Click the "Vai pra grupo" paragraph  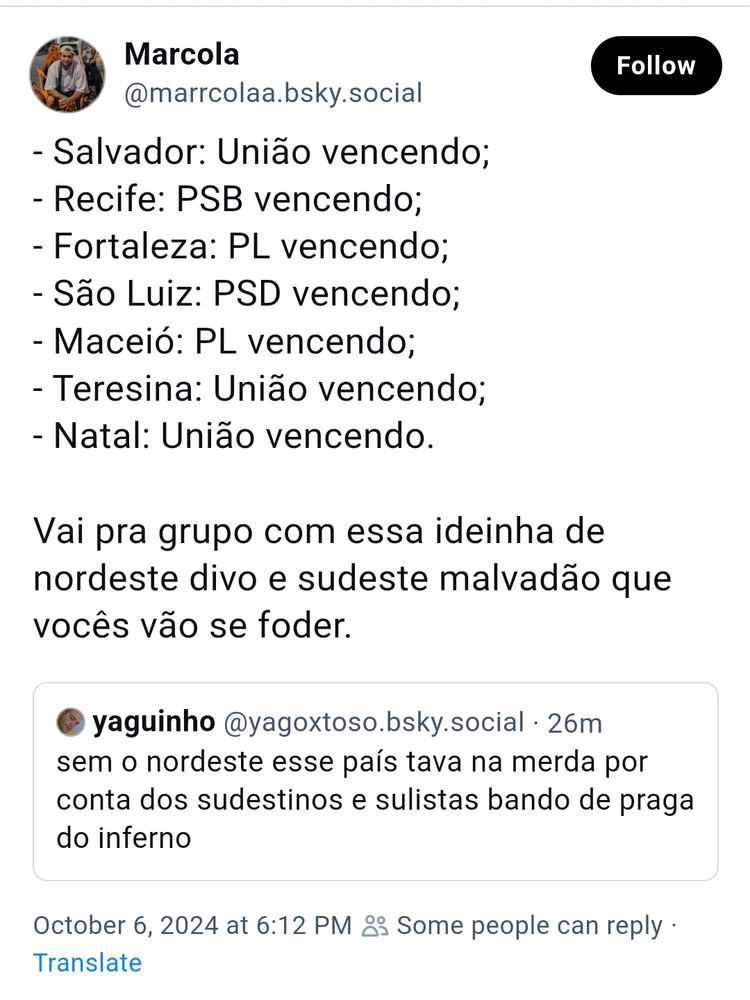[x=352, y=578]
